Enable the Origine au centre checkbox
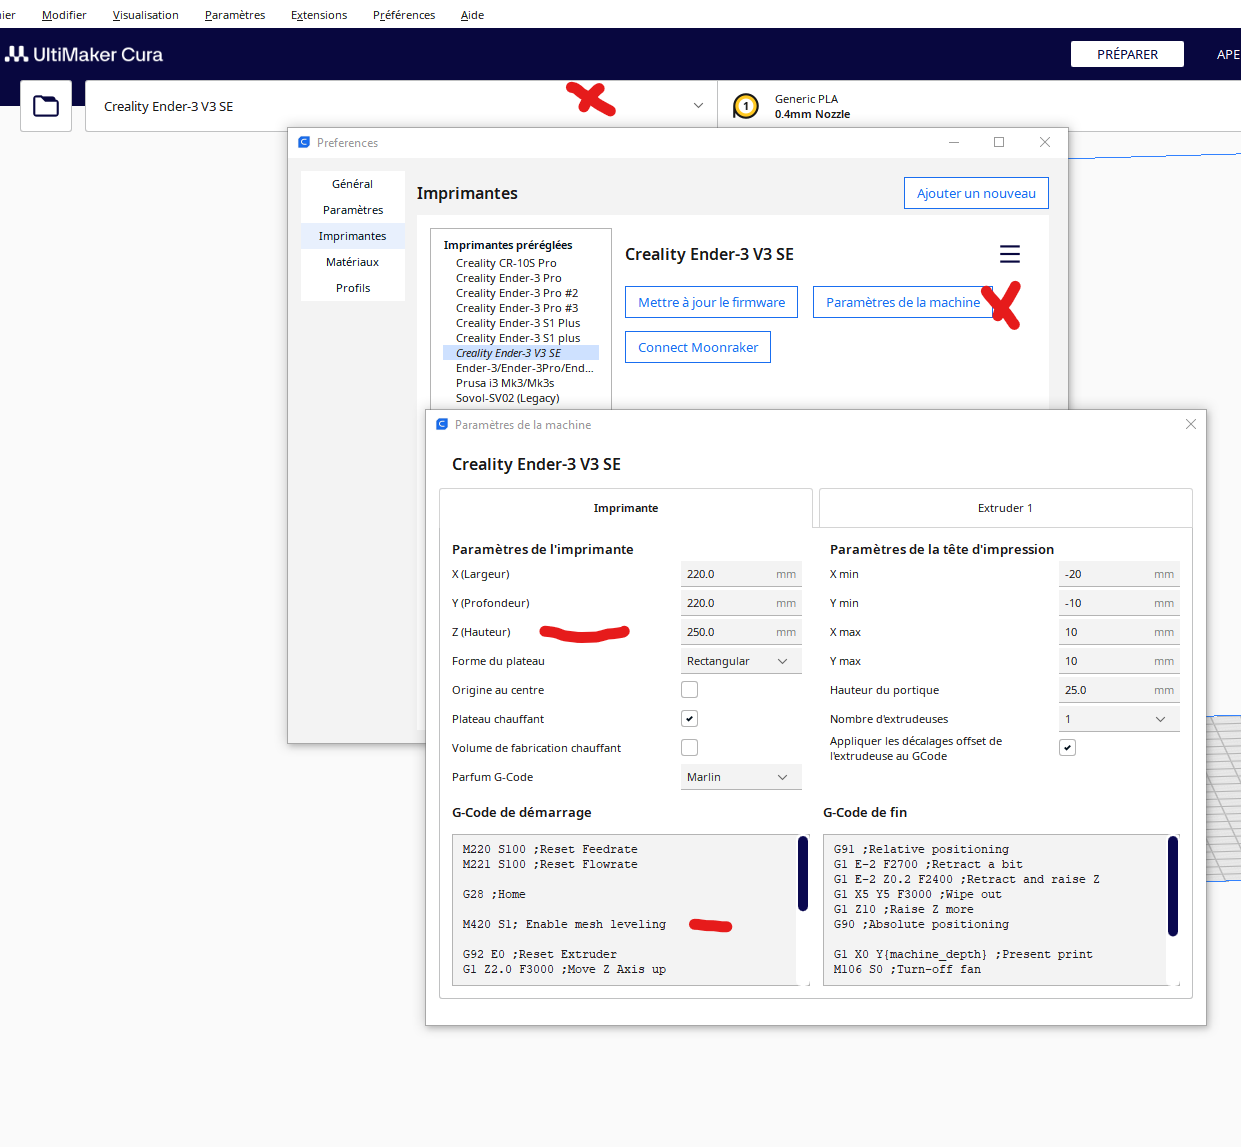The height and width of the screenshot is (1147, 1241). 690,690
